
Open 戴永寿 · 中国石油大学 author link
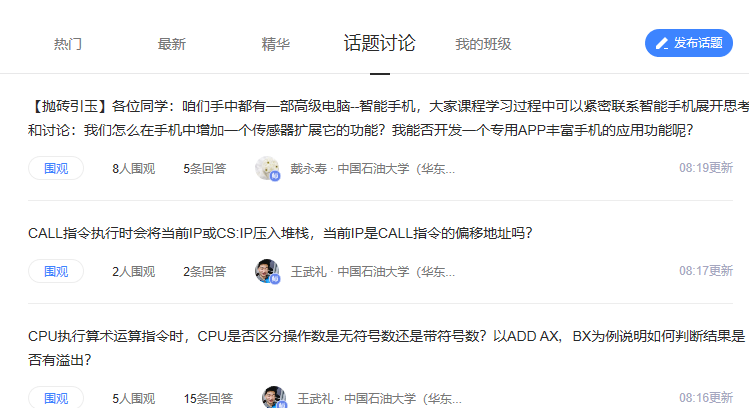373,169
